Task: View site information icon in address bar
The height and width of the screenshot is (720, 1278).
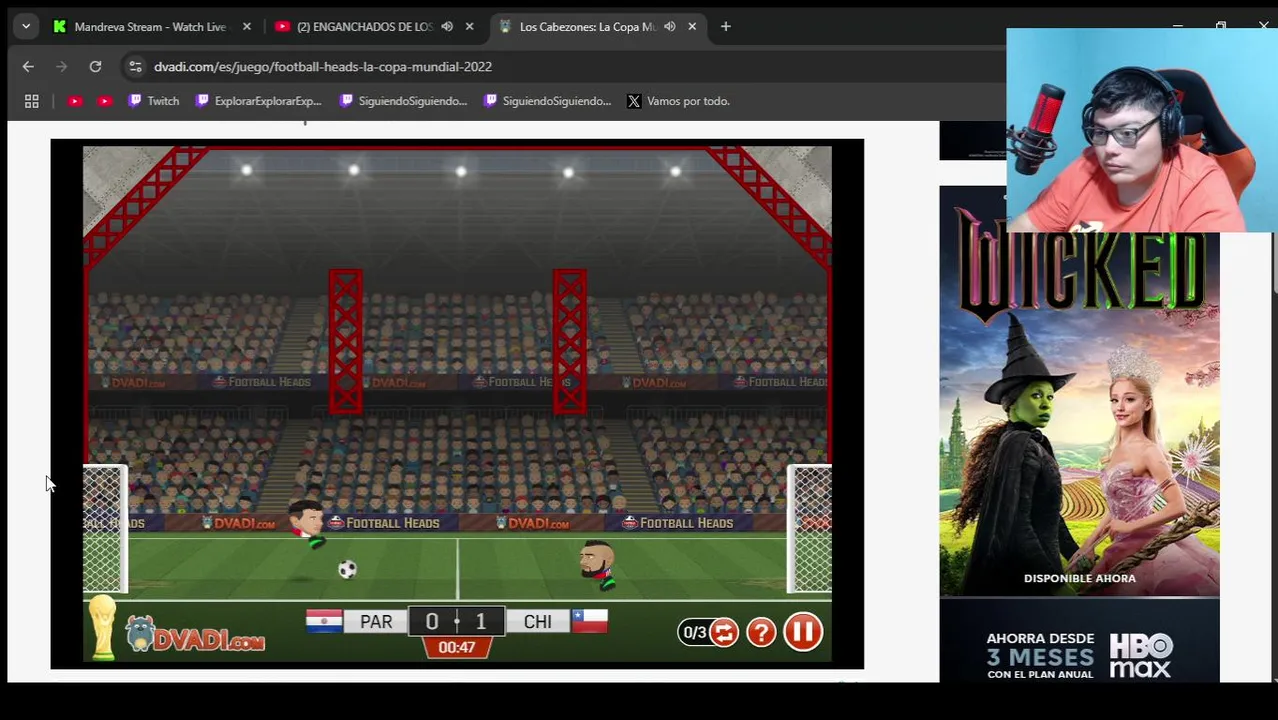Action: point(135,67)
